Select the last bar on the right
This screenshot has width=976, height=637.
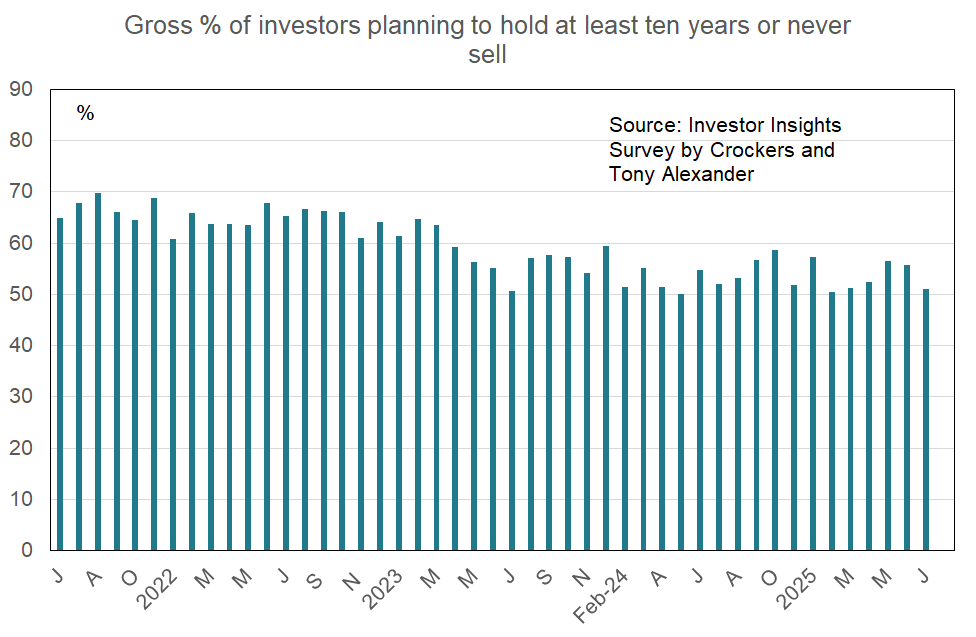point(926,420)
